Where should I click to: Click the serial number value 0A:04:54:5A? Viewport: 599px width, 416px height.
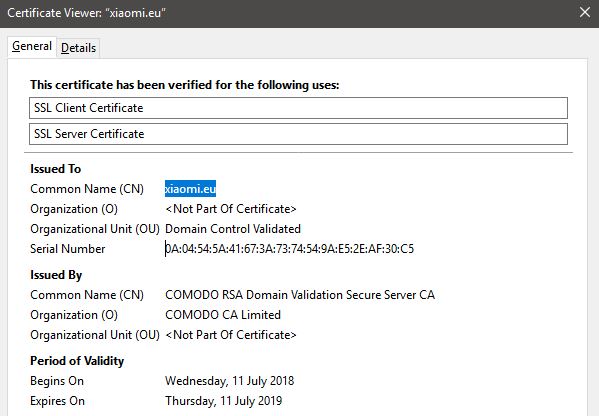pos(290,249)
